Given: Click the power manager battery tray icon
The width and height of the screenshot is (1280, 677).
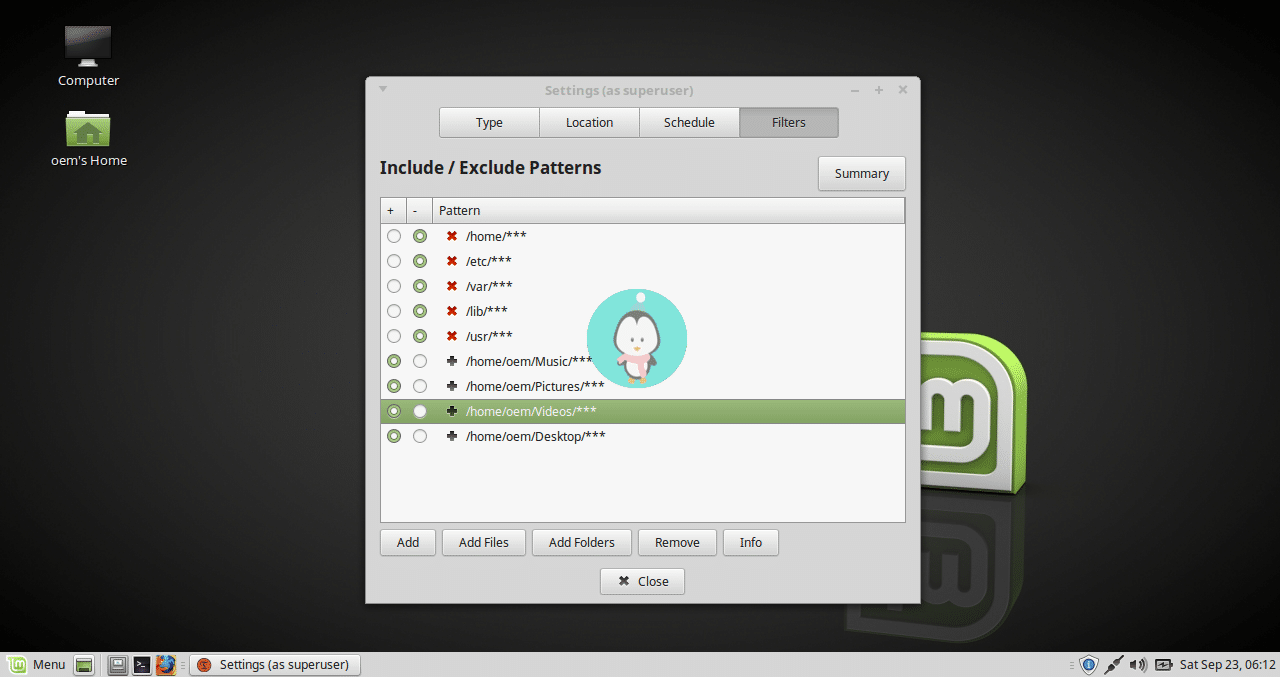Looking at the screenshot, I should pyautogui.click(x=1163, y=664).
